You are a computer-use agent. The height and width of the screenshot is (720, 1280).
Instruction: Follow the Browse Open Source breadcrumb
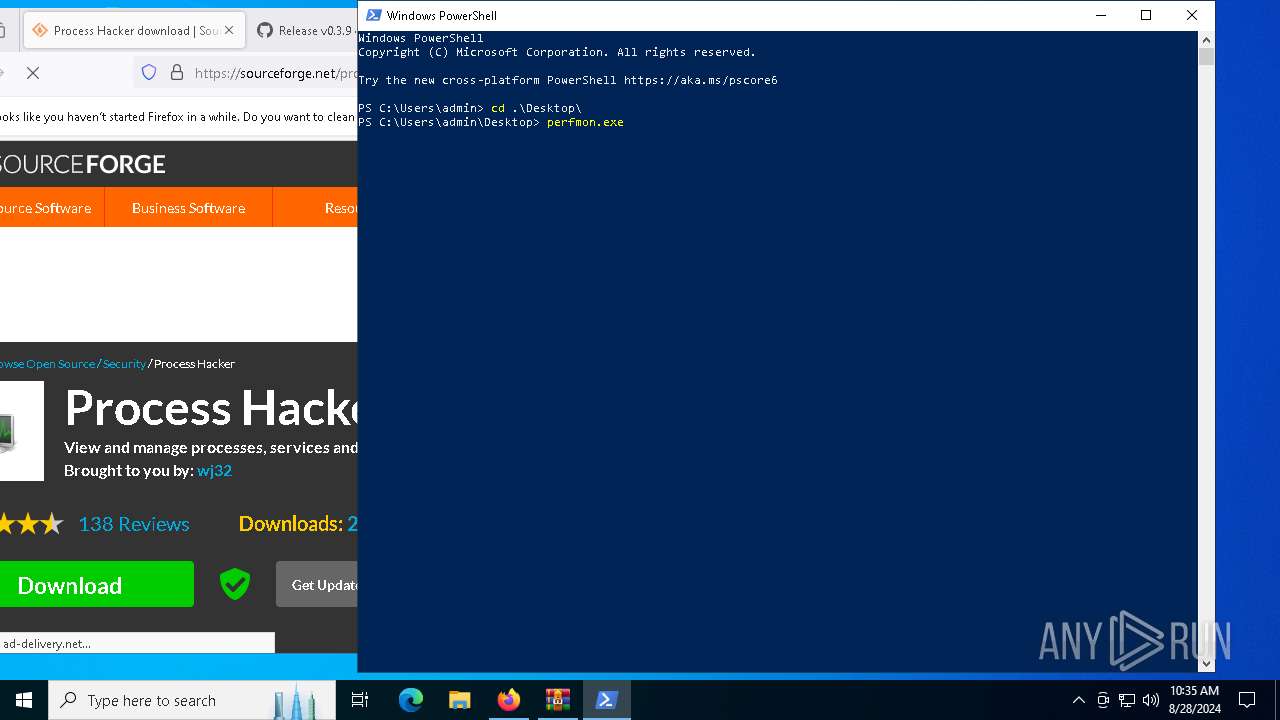click(47, 364)
